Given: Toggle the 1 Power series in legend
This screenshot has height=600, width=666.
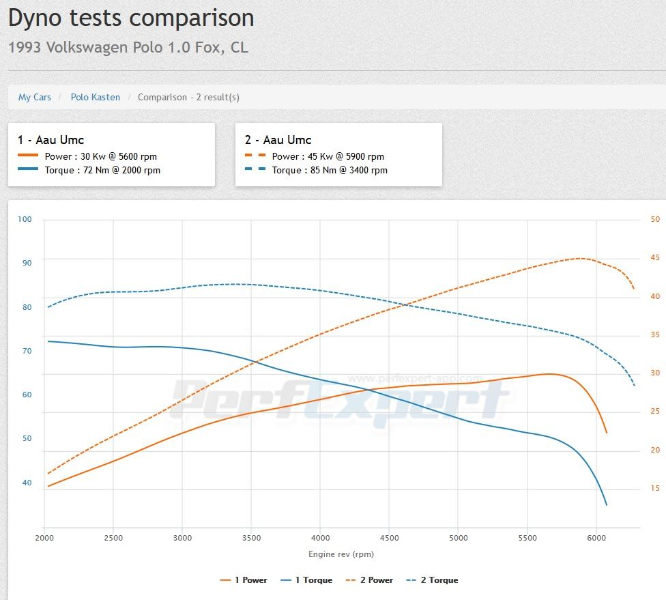Looking at the screenshot, I should pyautogui.click(x=244, y=580).
